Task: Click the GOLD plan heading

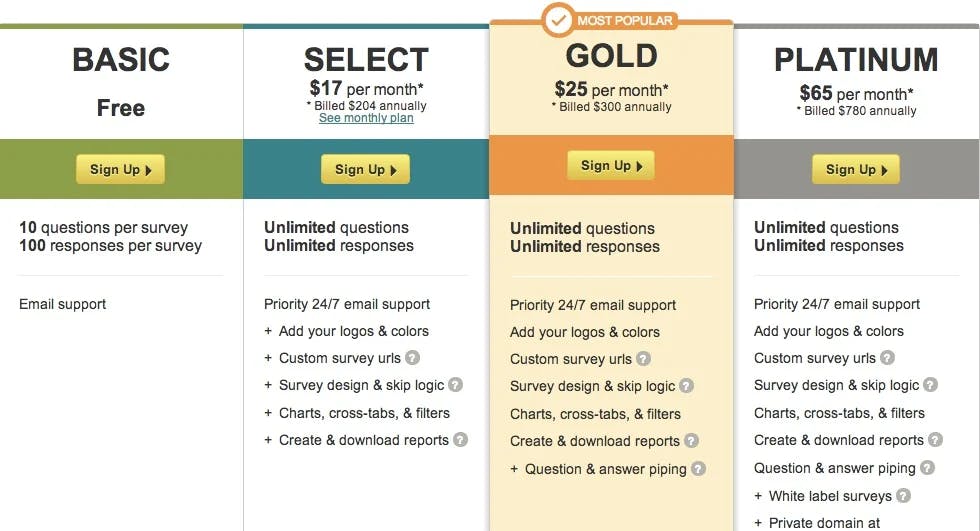Action: [x=612, y=56]
